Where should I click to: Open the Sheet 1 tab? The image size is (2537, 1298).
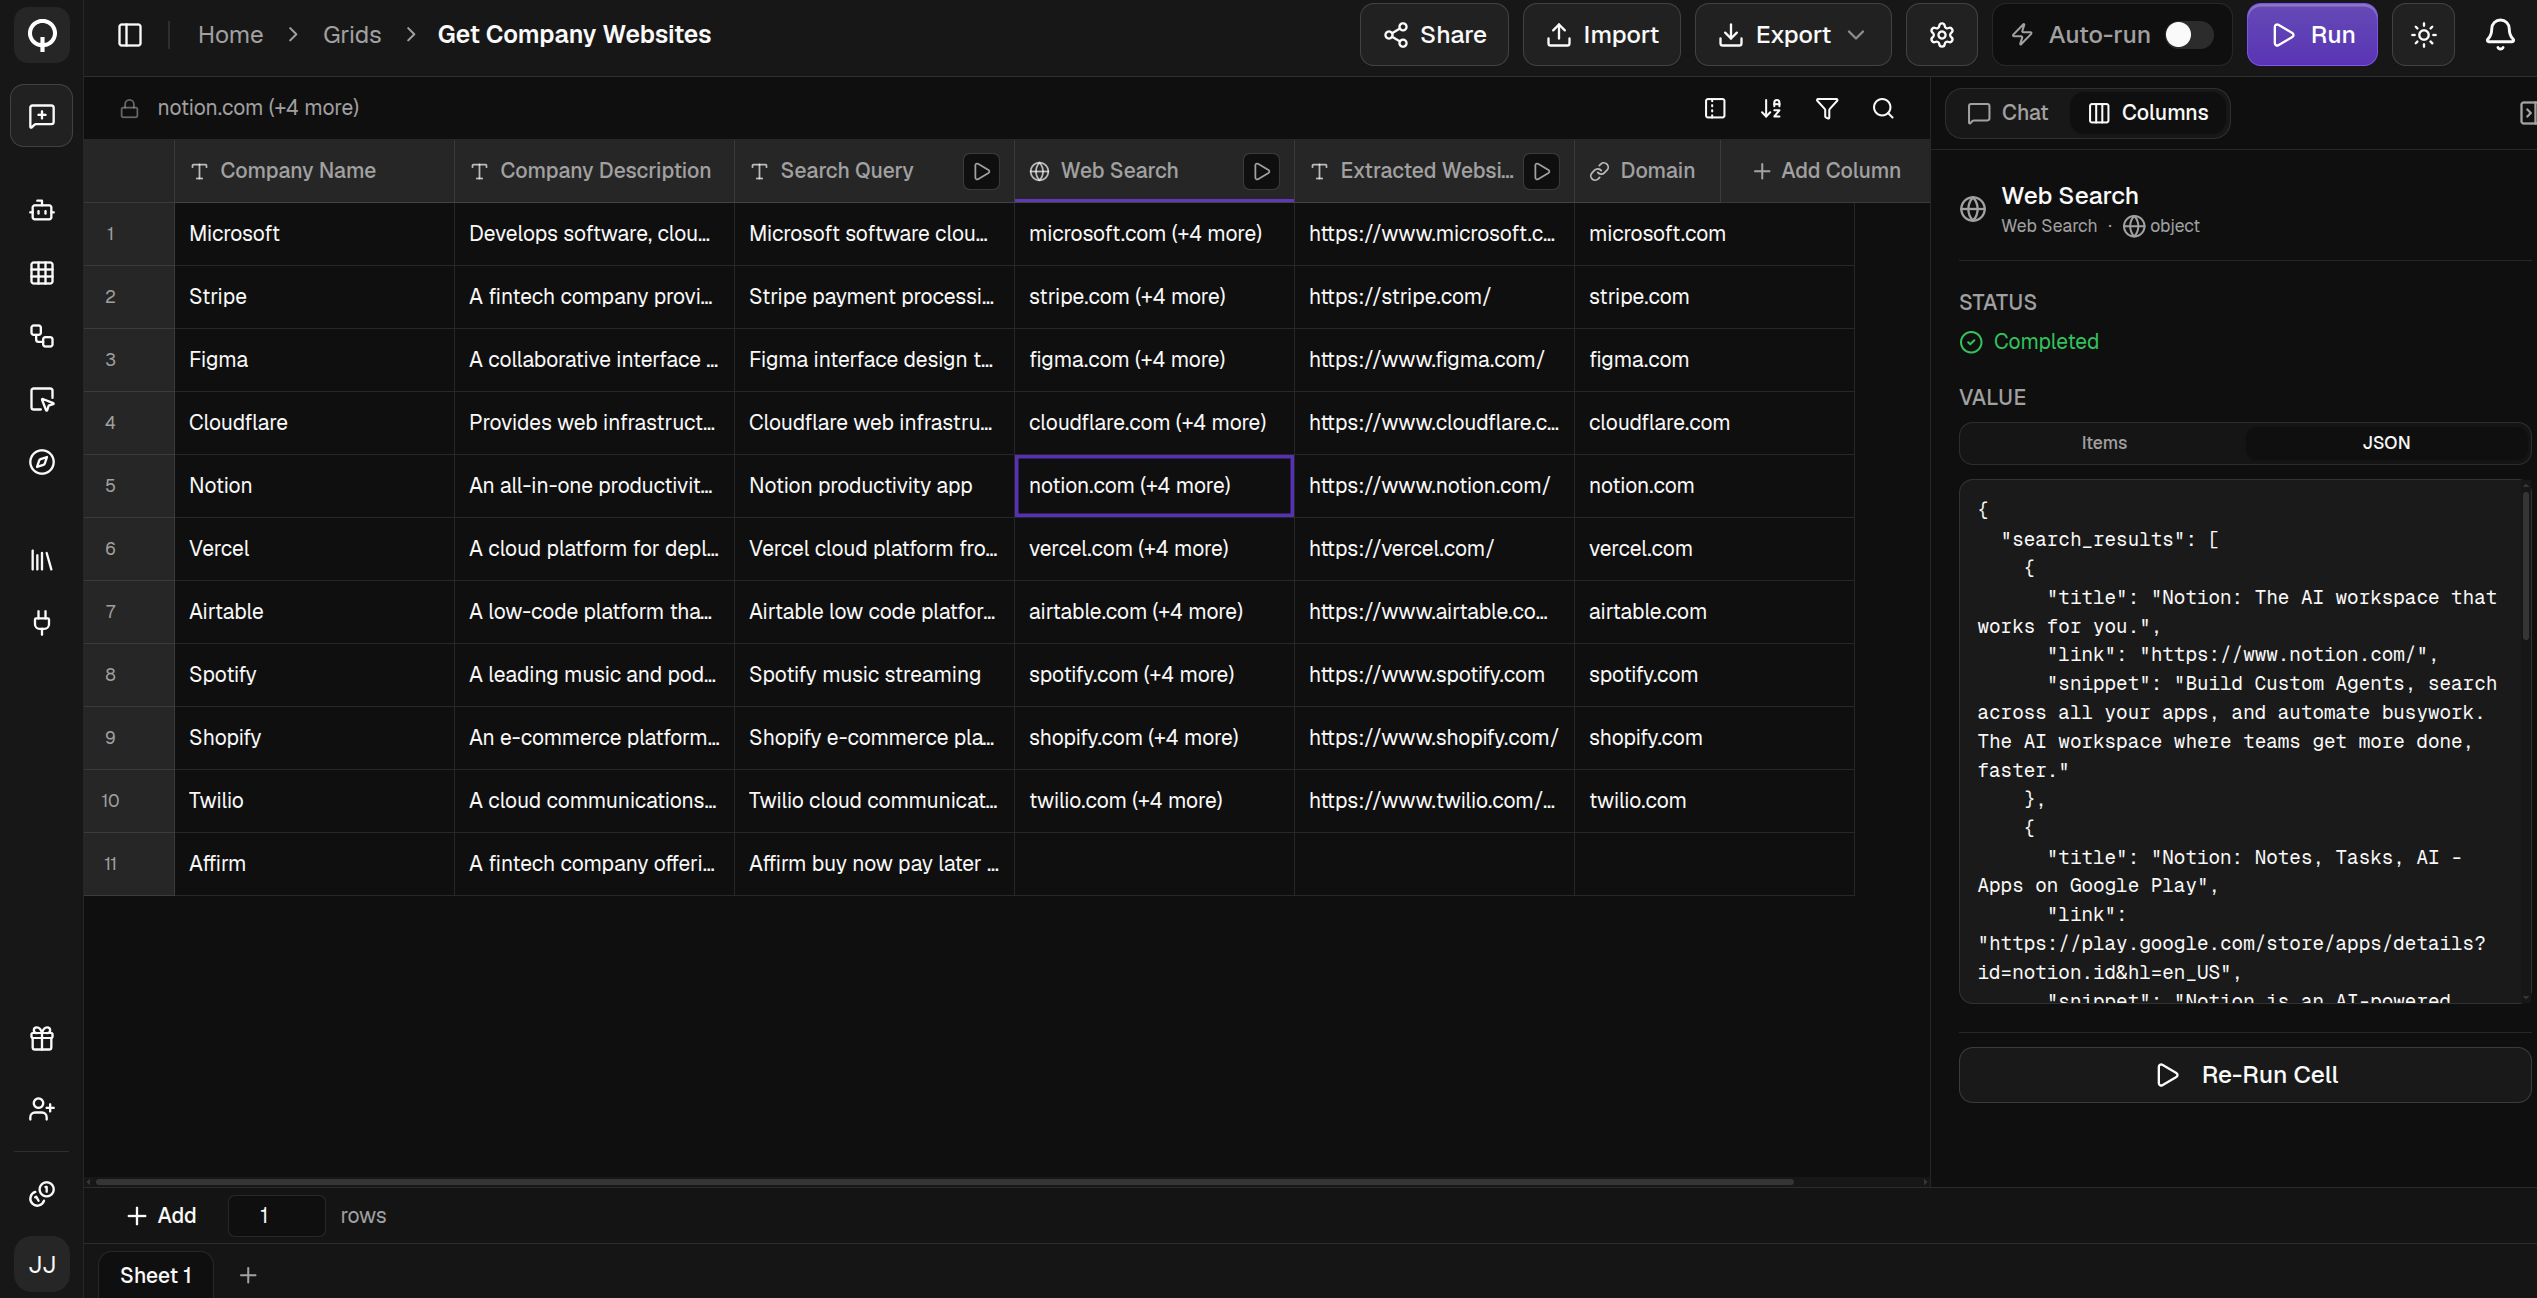click(x=156, y=1275)
